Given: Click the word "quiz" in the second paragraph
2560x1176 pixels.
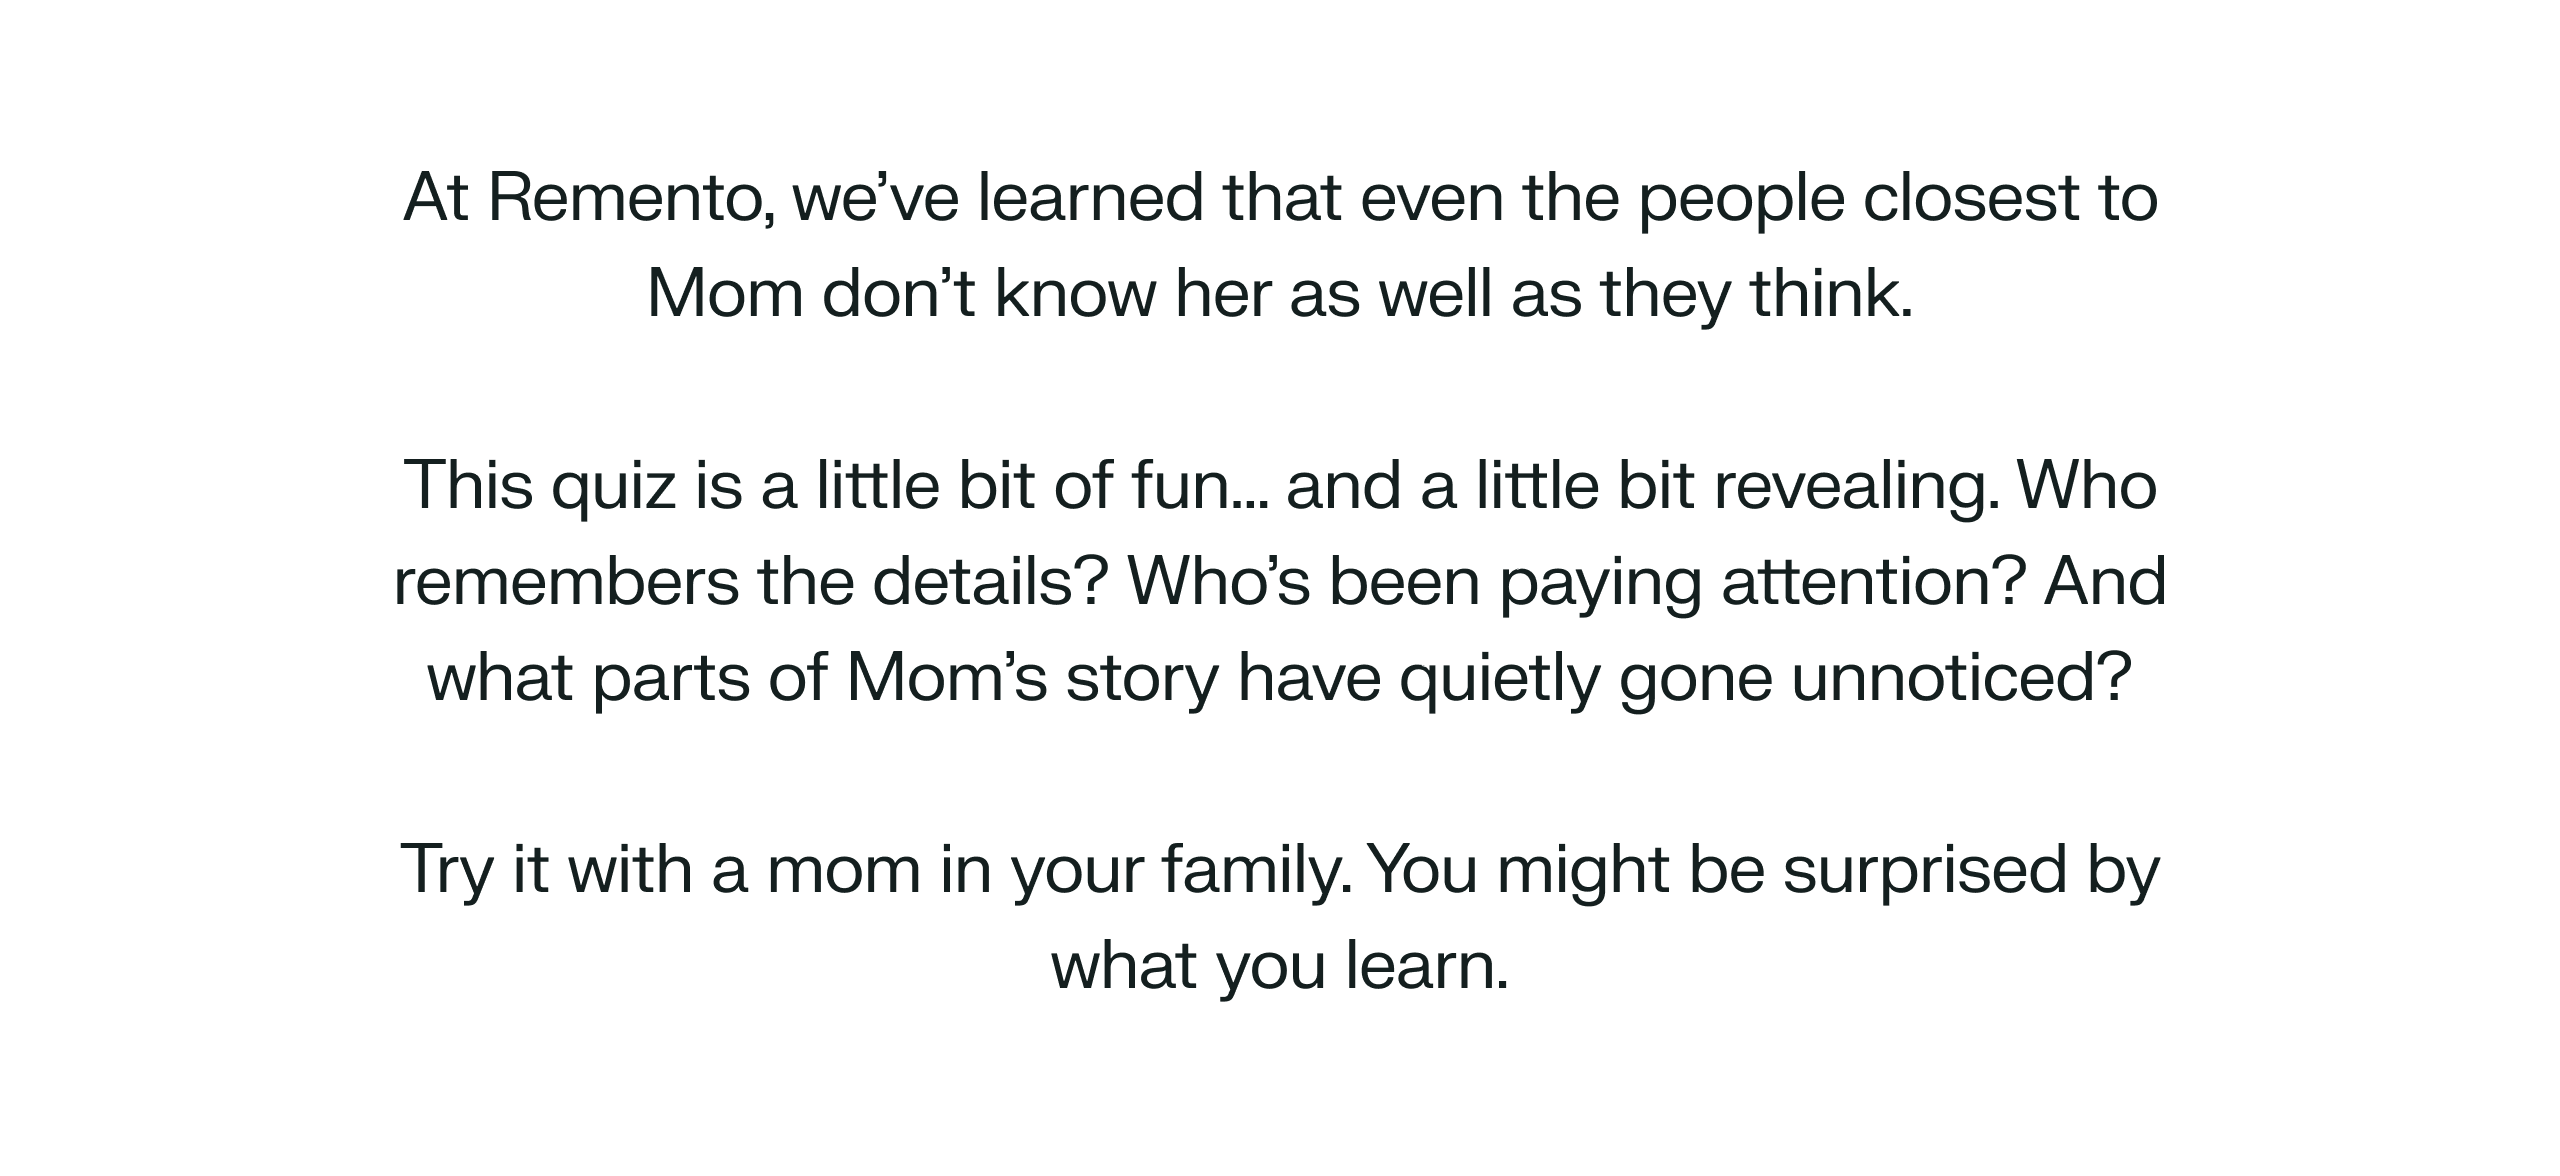Looking at the screenshot, I should (613, 486).
